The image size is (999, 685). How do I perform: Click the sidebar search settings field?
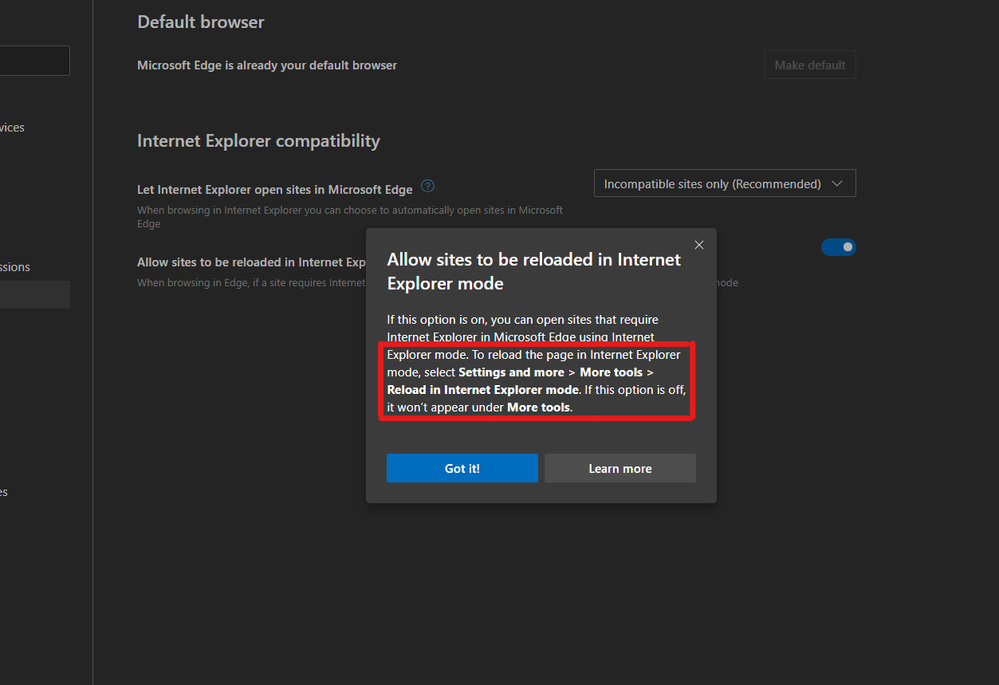point(34,61)
